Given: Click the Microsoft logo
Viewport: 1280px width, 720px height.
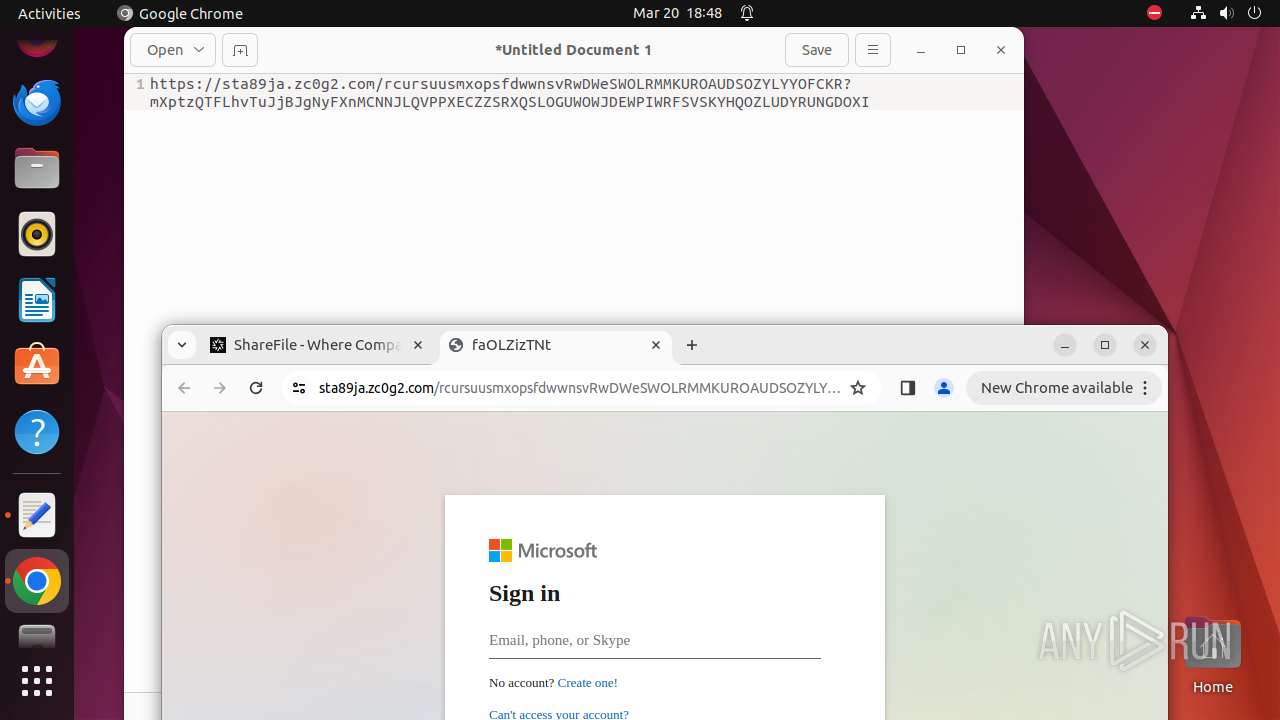Looking at the screenshot, I should click(543, 551).
